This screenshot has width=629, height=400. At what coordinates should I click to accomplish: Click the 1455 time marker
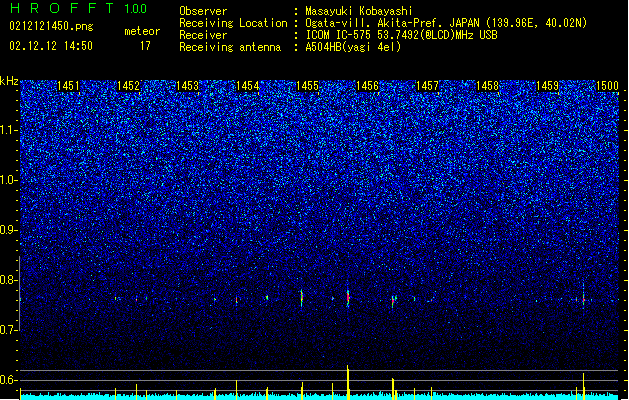click(x=307, y=86)
